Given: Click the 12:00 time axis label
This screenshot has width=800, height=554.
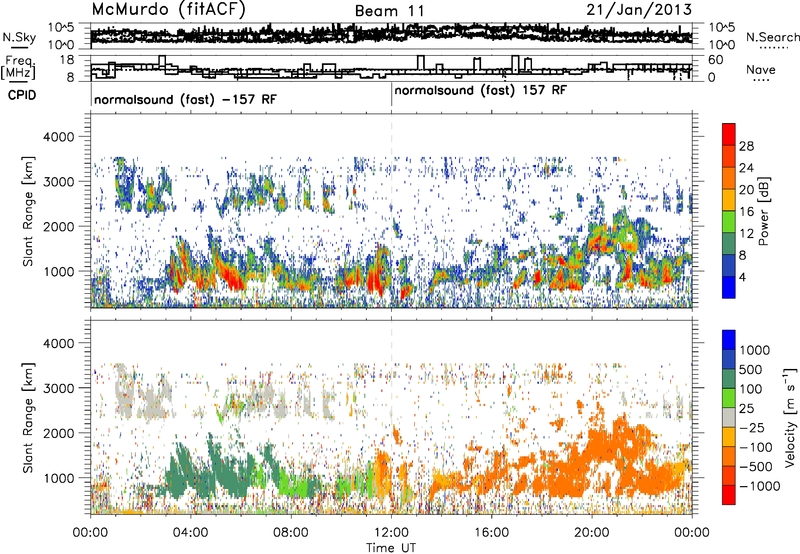Looking at the screenshot, I should tap(391, 533).
